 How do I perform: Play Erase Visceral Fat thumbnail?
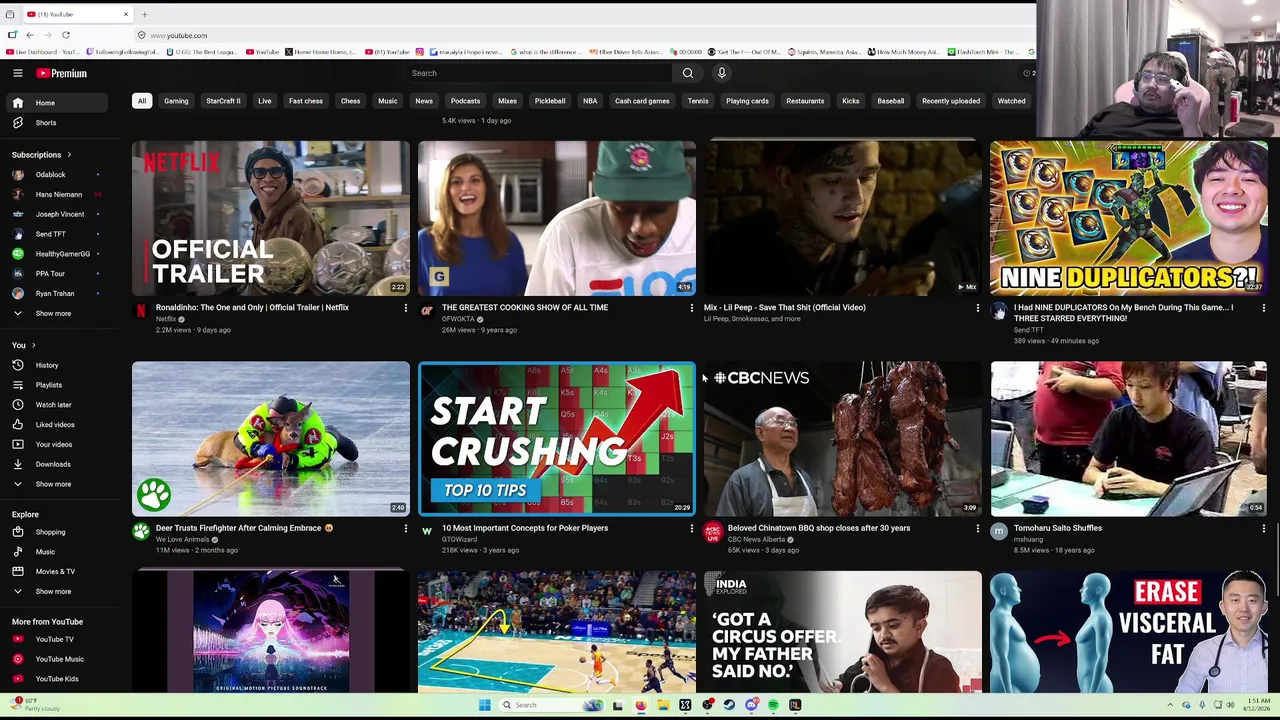[x=1129, y=632]
